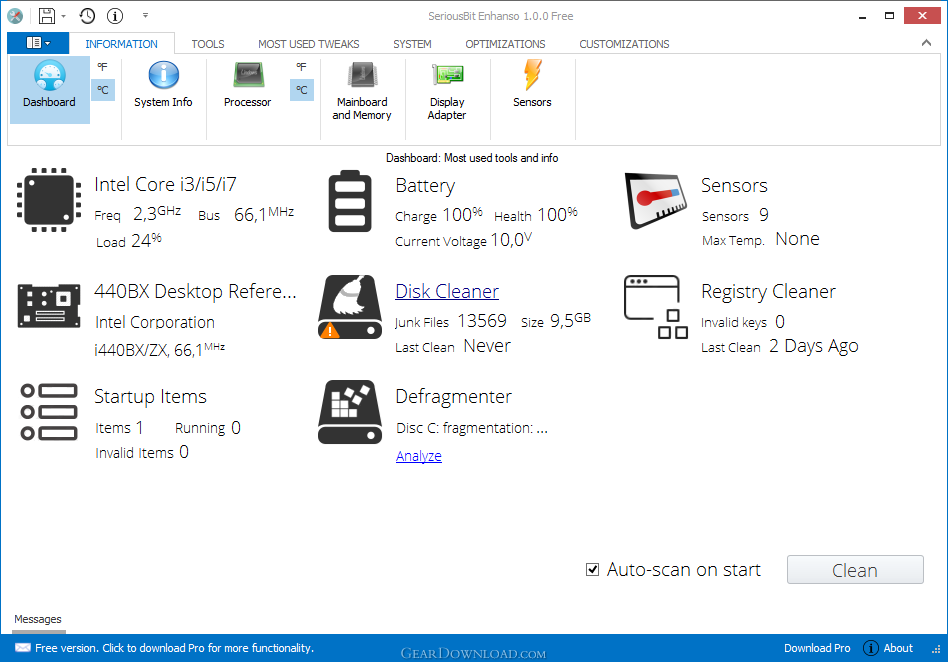Click the Sensors dashboard heading
This screenshot has width=948, height=662.
click(734, 186)
